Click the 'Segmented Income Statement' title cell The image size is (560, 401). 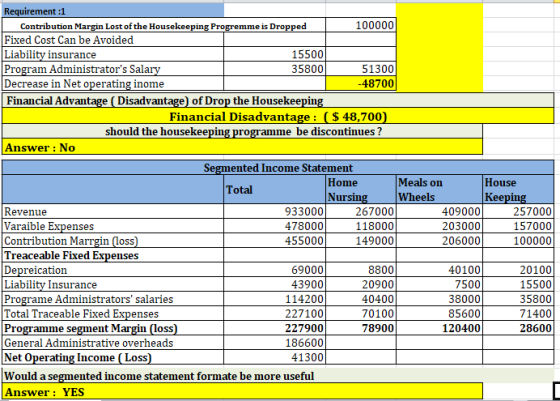pos(278,167)
